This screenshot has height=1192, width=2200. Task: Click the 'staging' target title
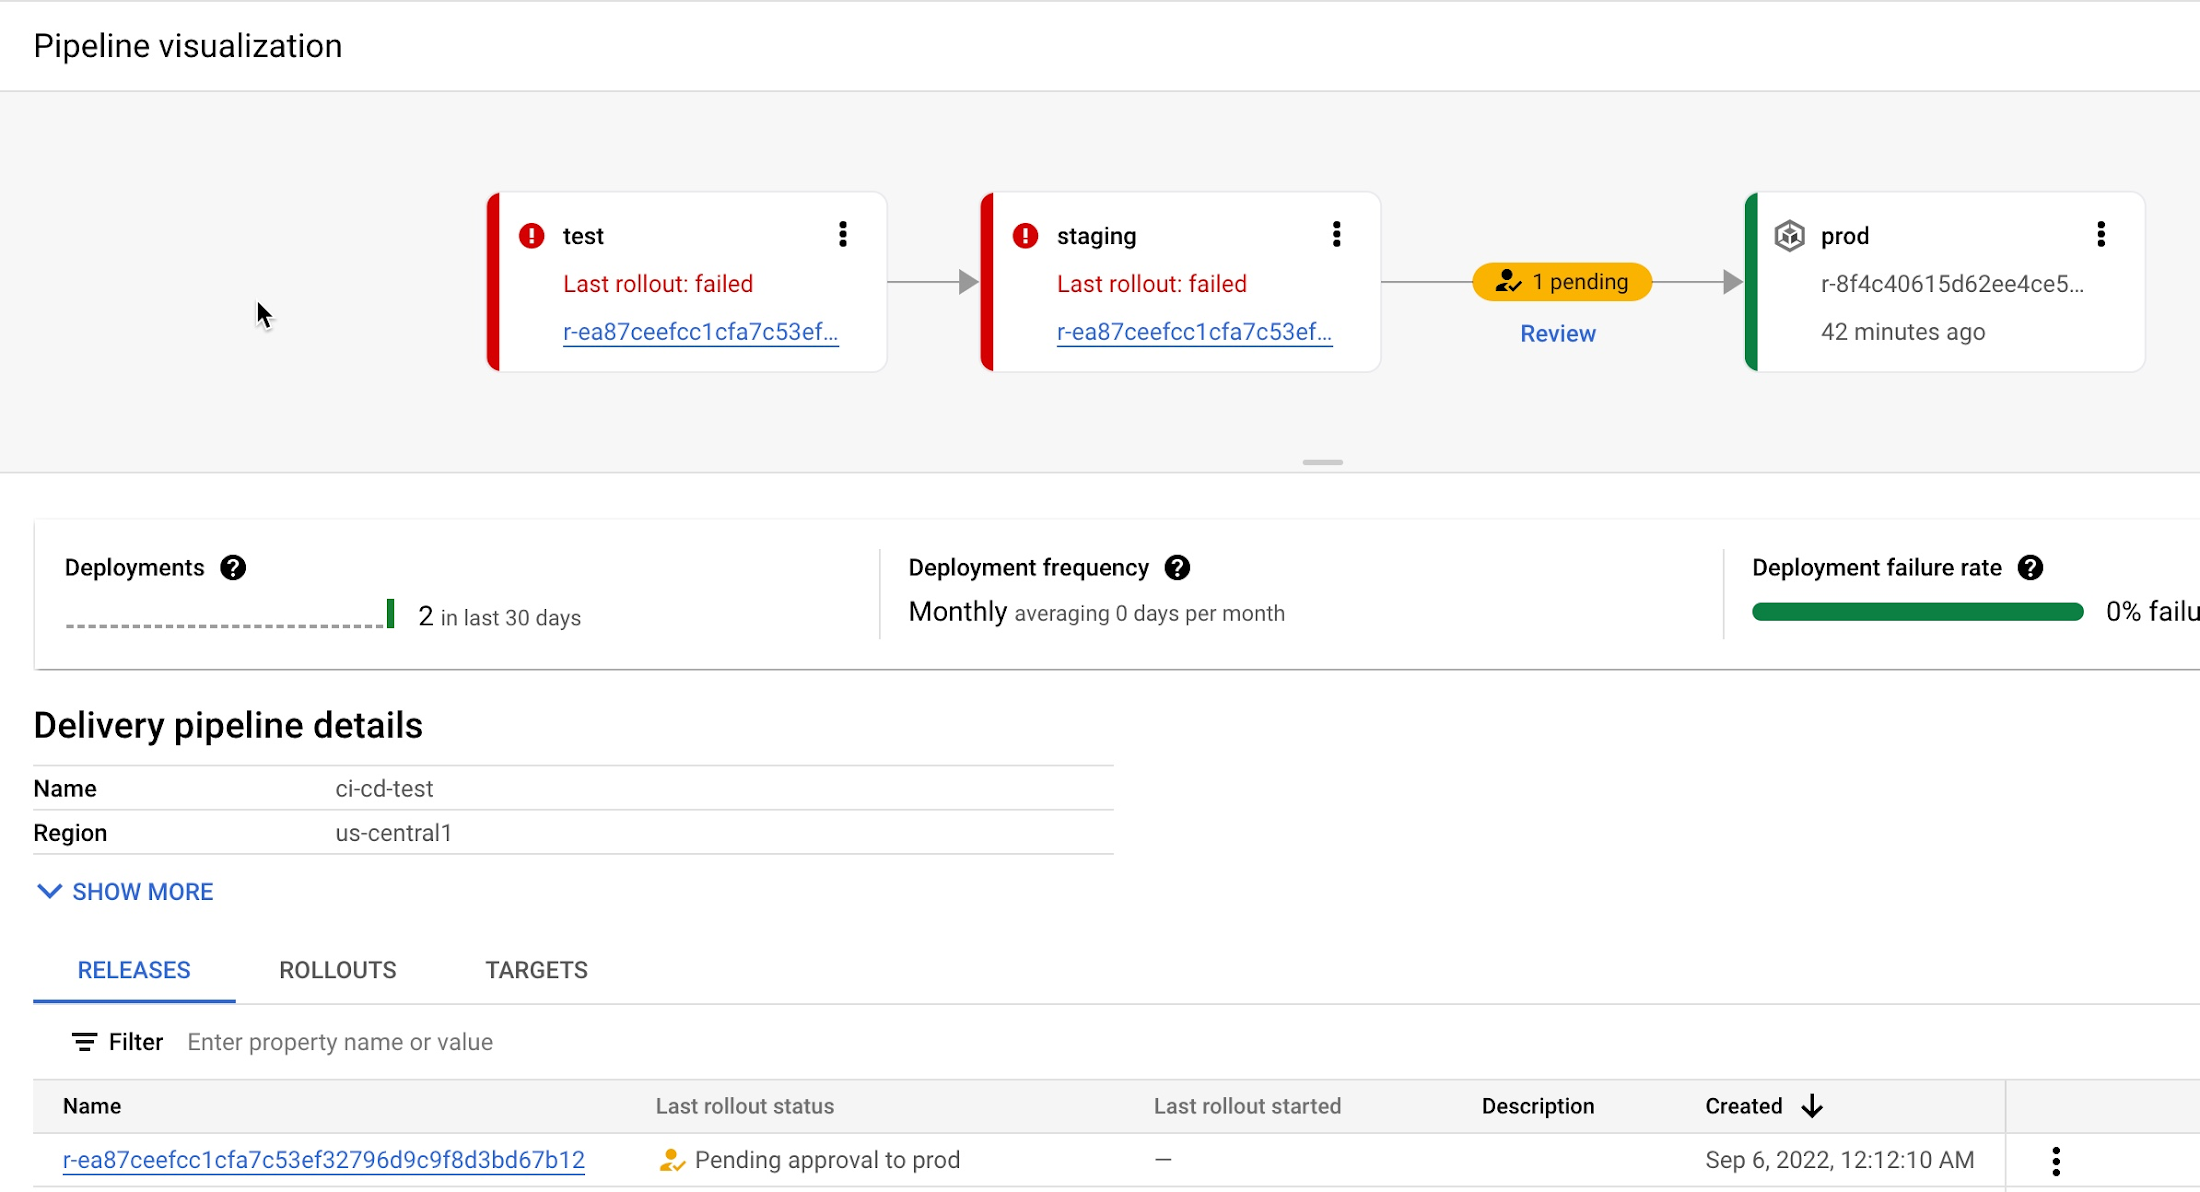point(1097,236)
